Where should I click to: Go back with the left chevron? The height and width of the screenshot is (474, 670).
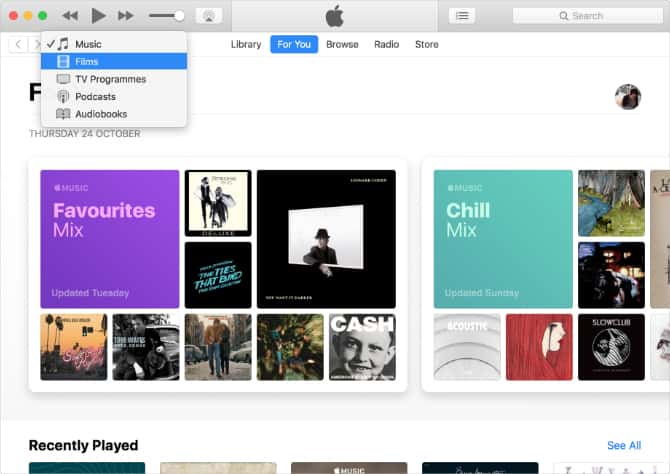coord(18,44)
